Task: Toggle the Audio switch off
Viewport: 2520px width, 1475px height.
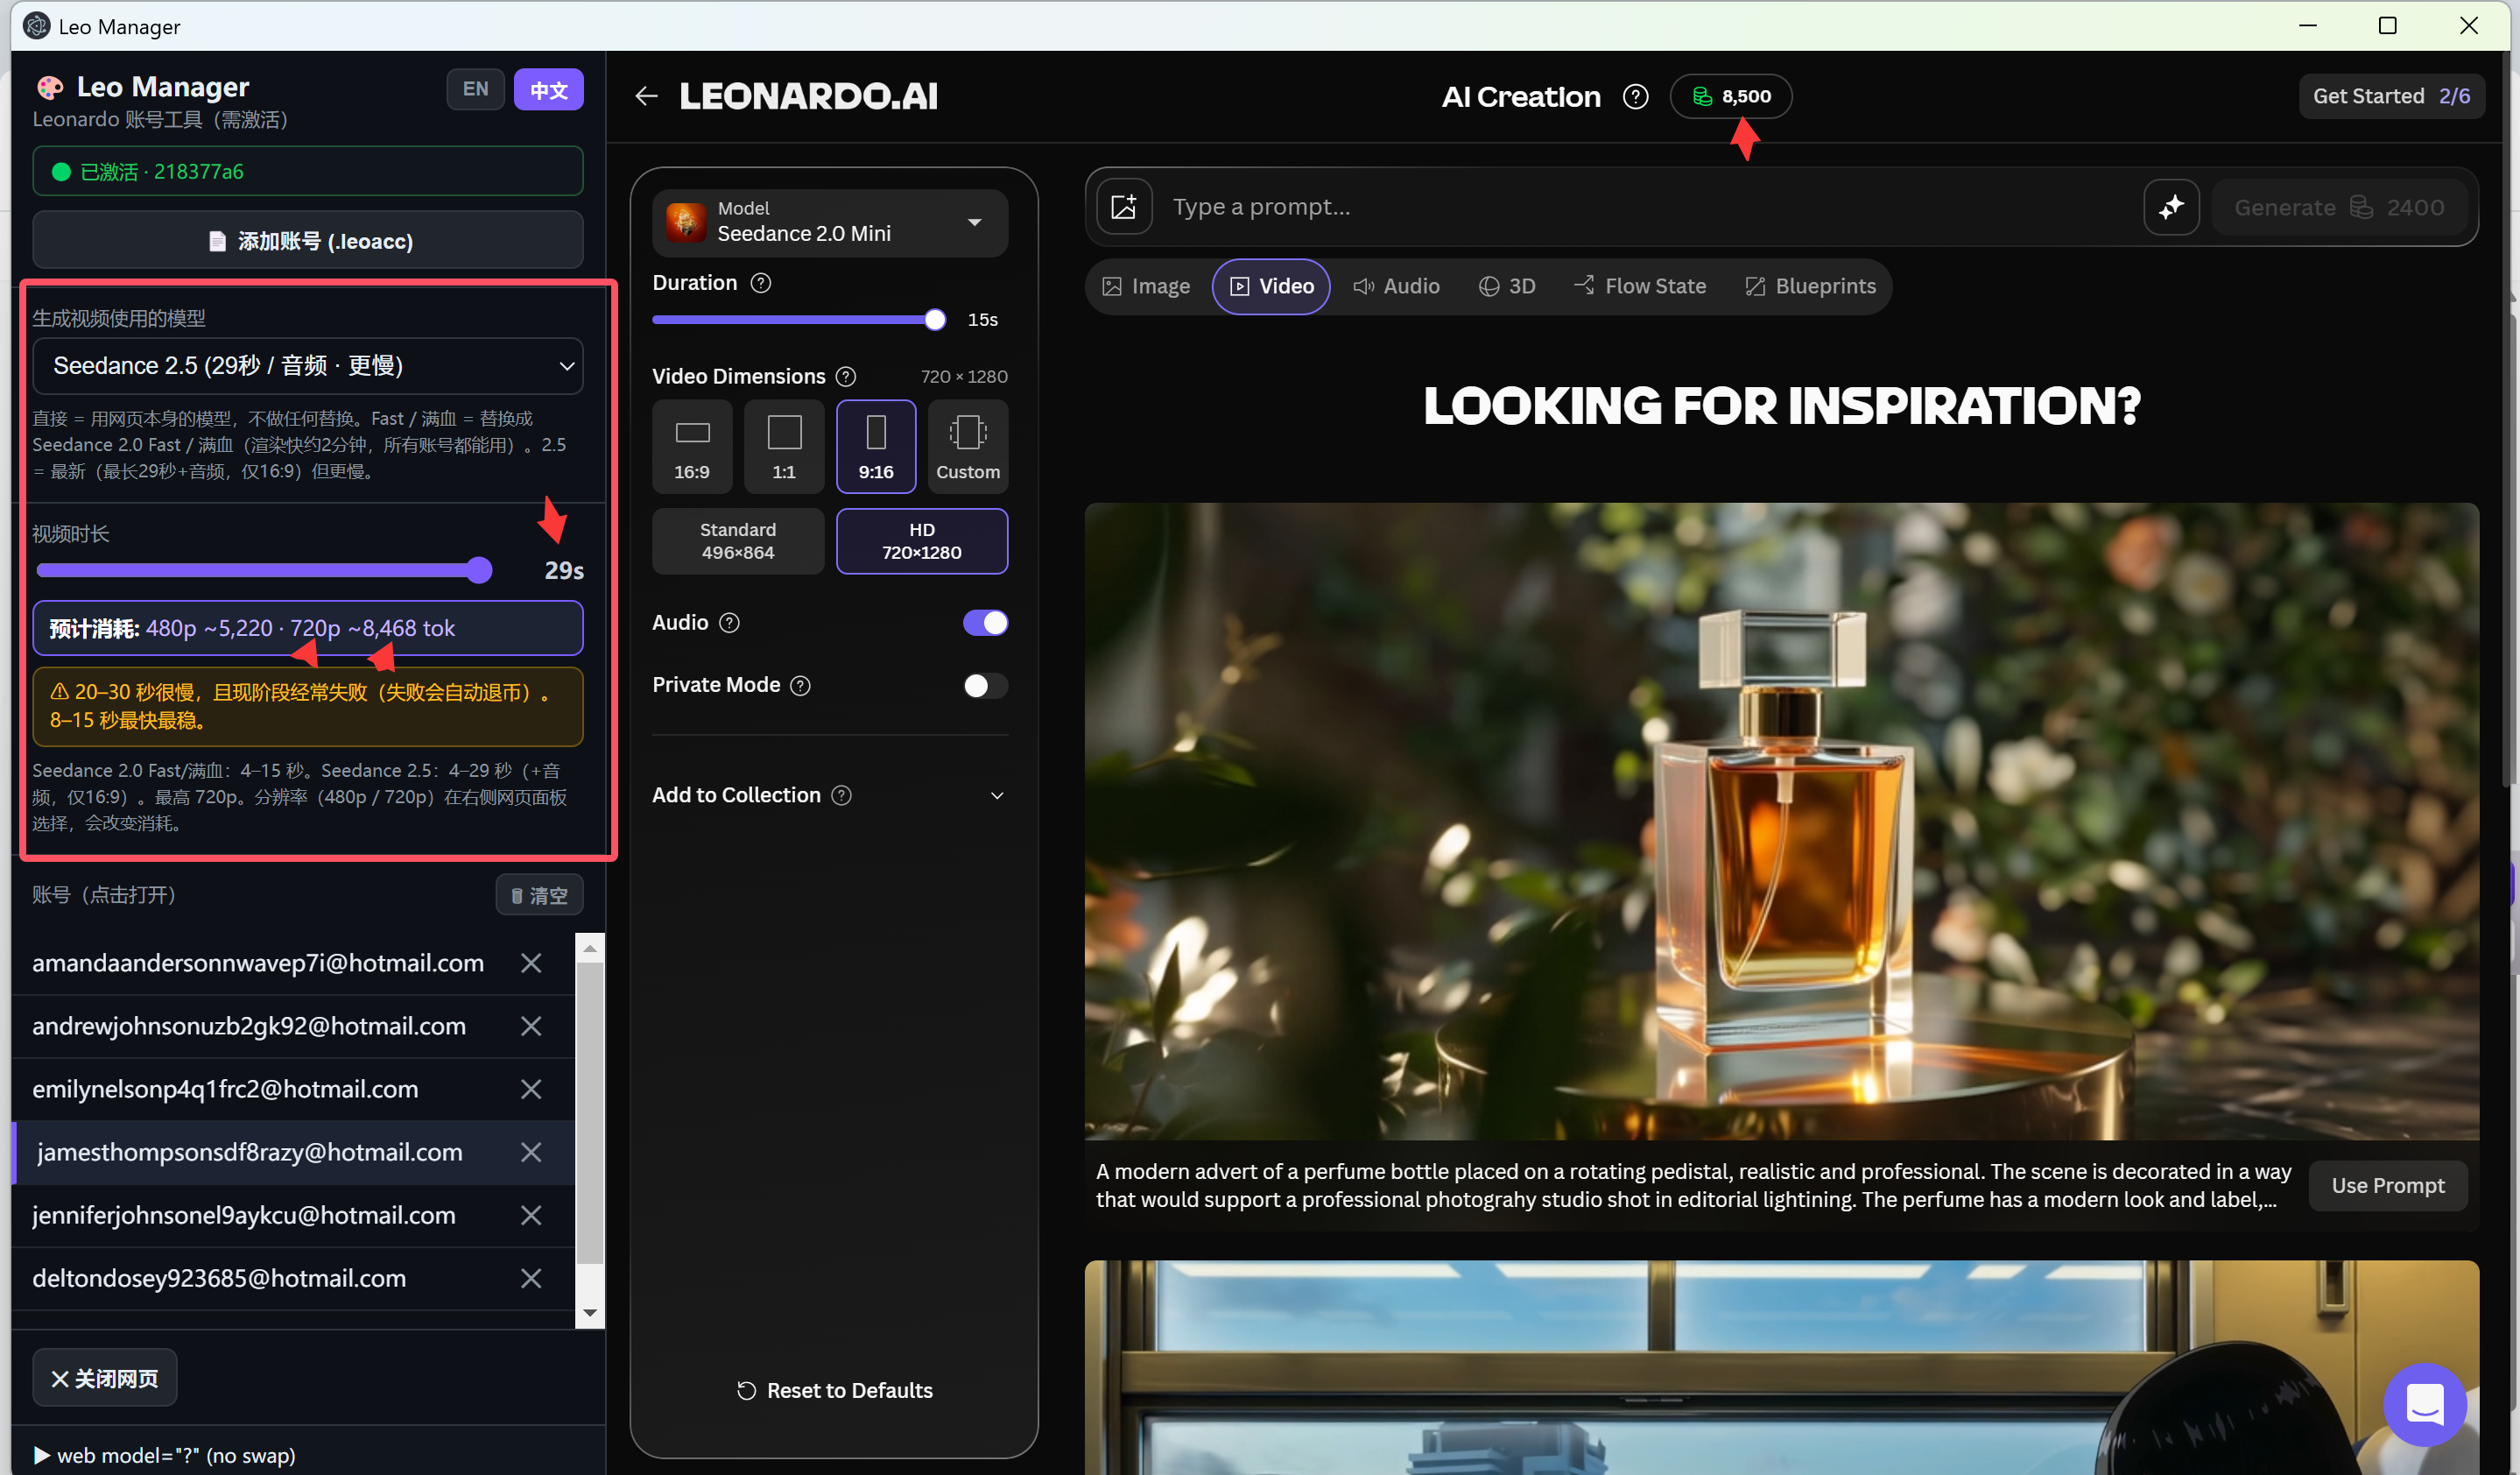Action: click(985, 622)
